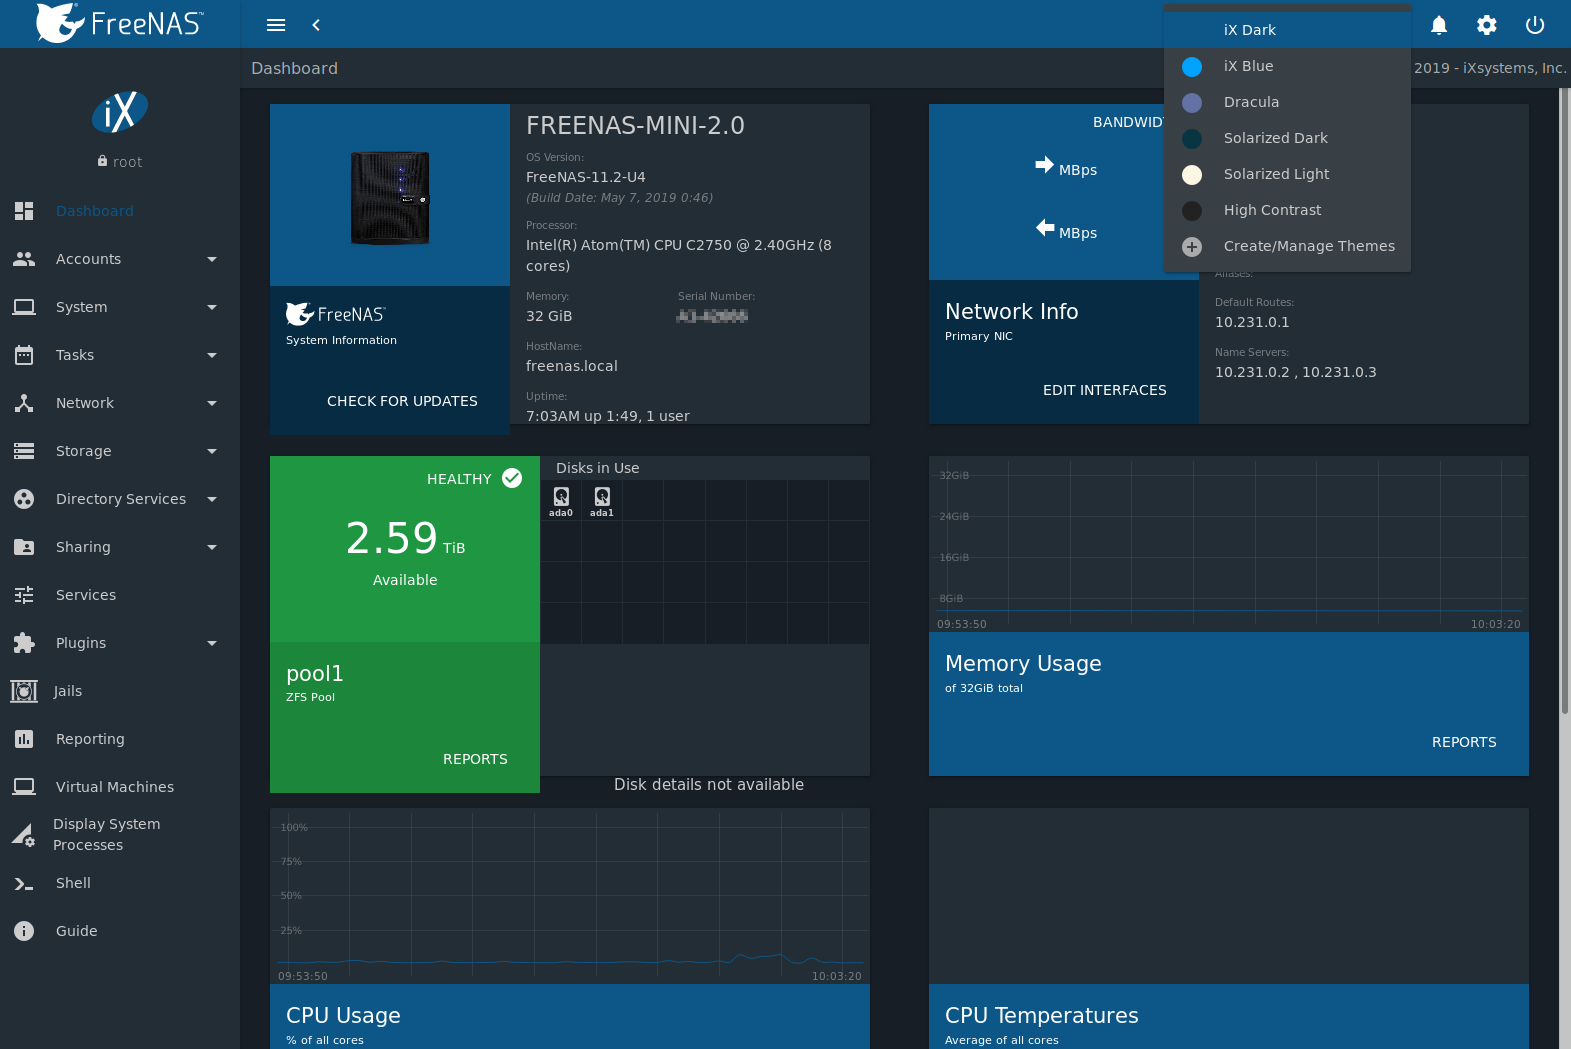Screen dimensions: 1571x1049
Task: Select the Solarized Dark theme
Action: point(1287,138)
